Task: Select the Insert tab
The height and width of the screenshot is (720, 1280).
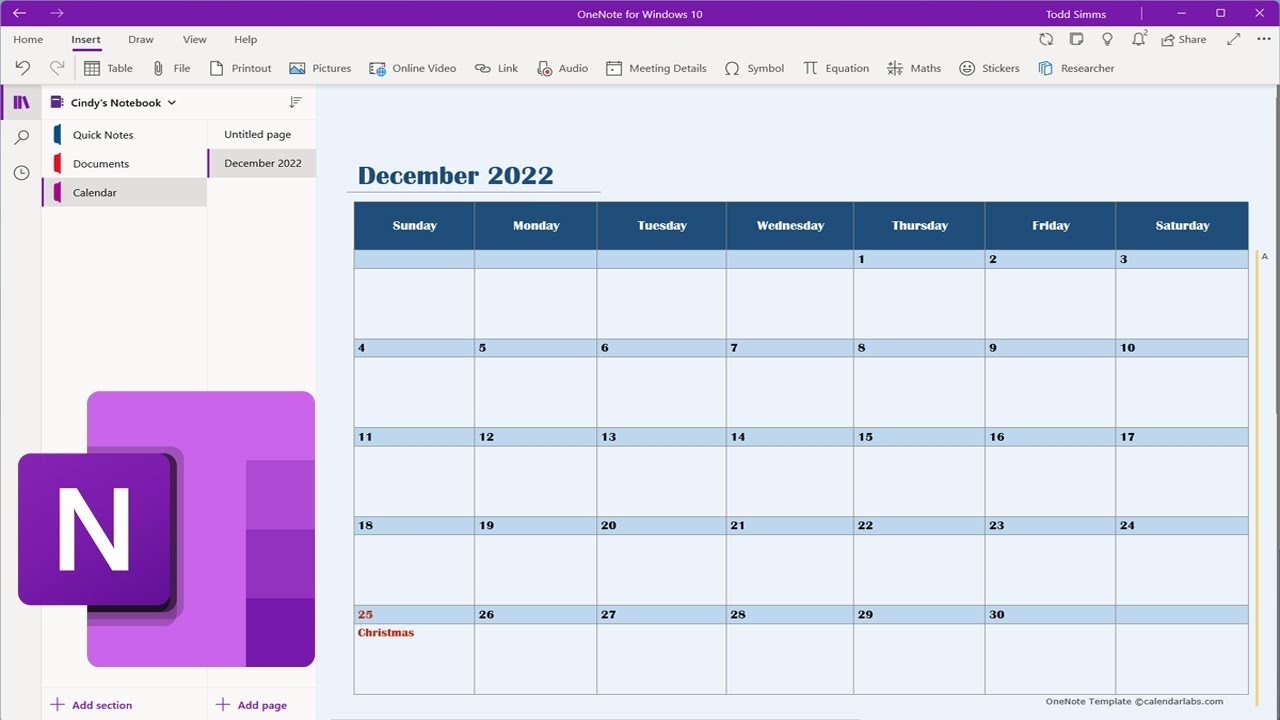Action: (x=86, y=39)
